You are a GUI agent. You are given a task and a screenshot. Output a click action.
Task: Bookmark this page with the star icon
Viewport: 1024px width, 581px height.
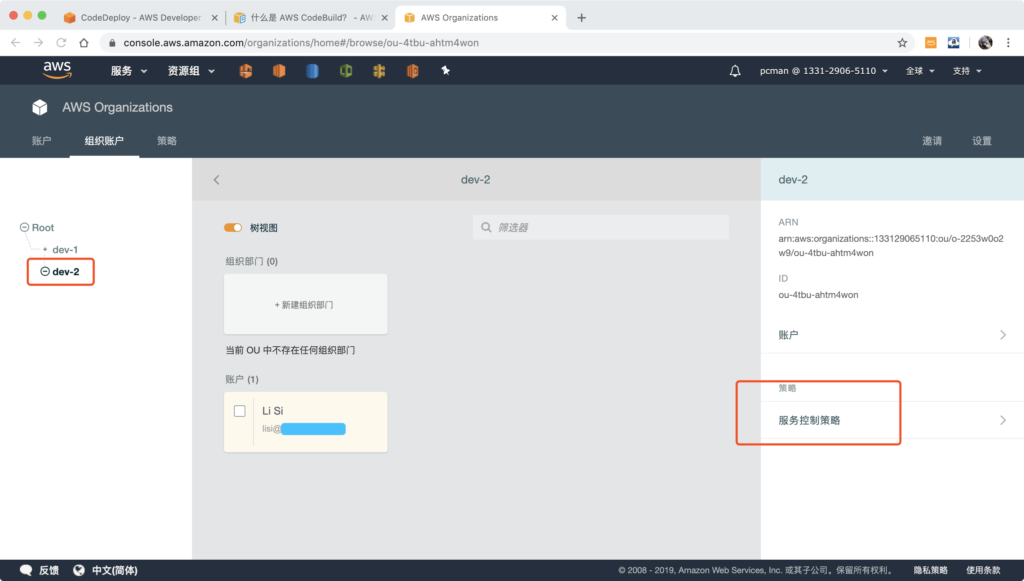tap(902, 43)
